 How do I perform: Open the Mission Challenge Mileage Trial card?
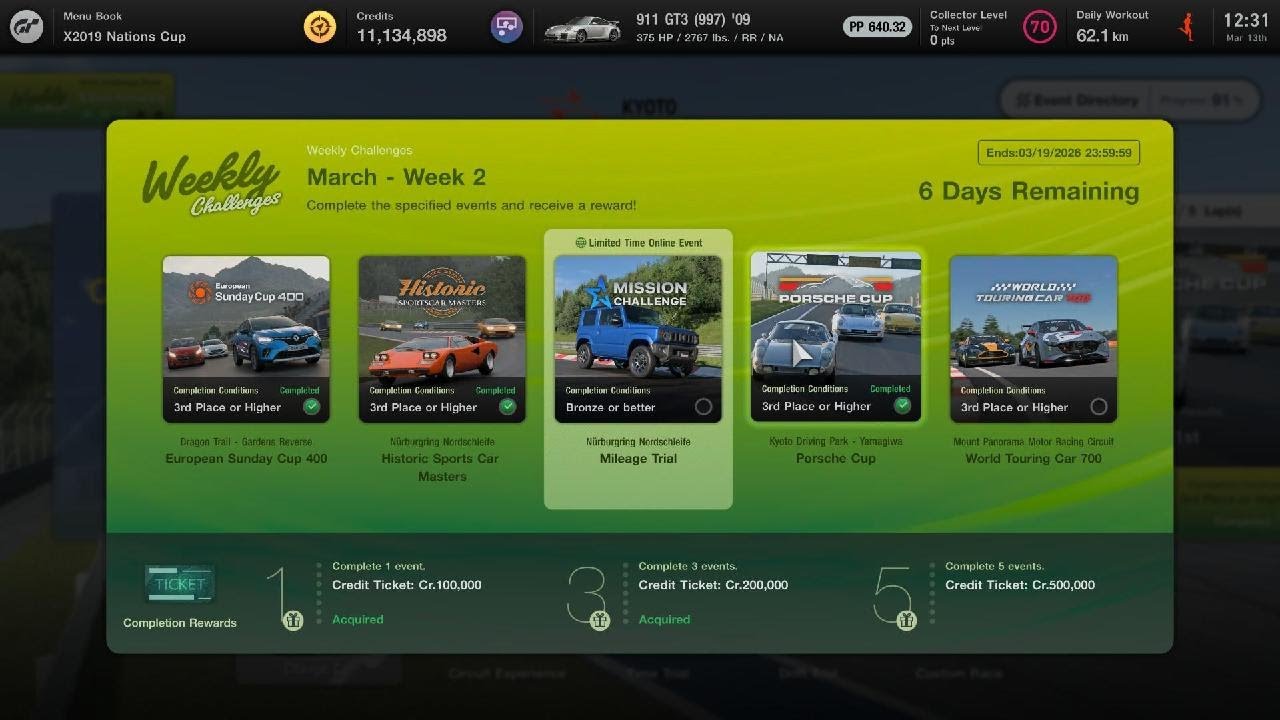coord(638,339)
